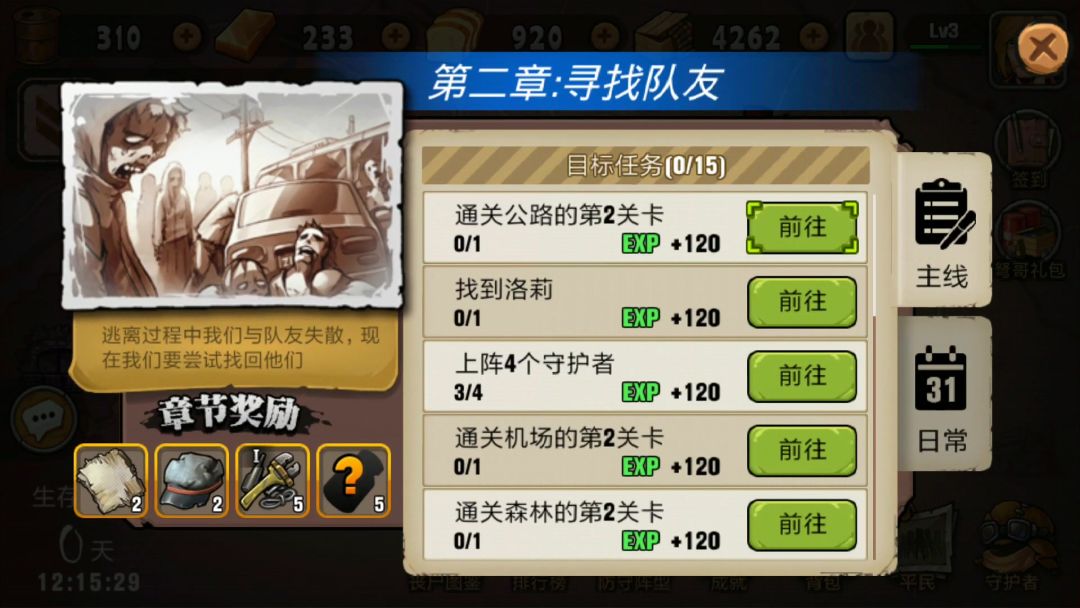
Task: Open the chat speech bubble icon
Action: [x=43, y=418]
